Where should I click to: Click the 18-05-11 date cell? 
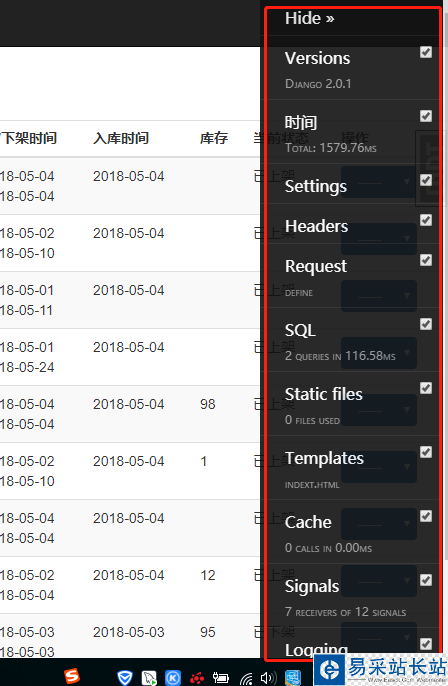(x=27, y=310)
